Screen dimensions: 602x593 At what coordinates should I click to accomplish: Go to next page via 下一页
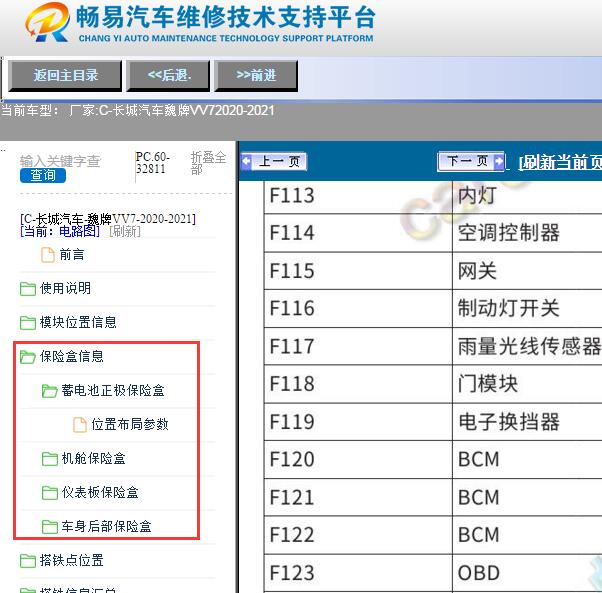click(471, 161)
